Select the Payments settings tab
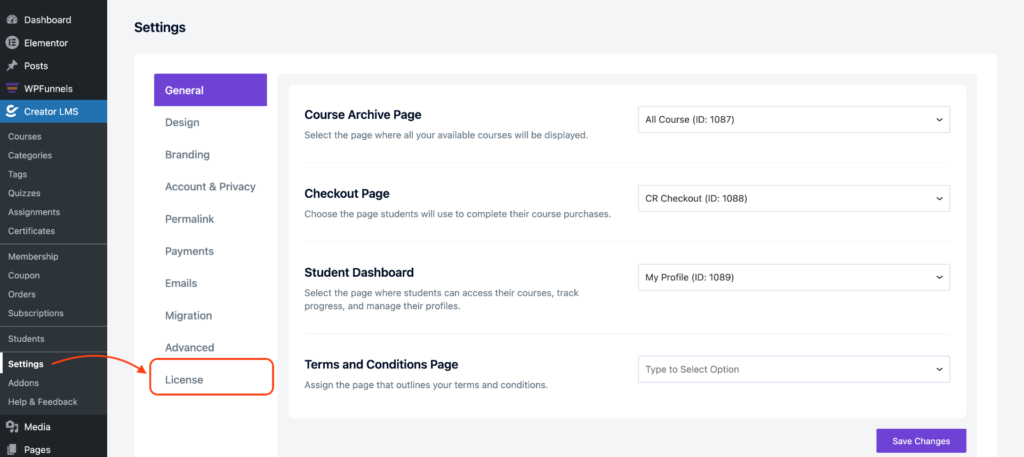 coord(189,251)
